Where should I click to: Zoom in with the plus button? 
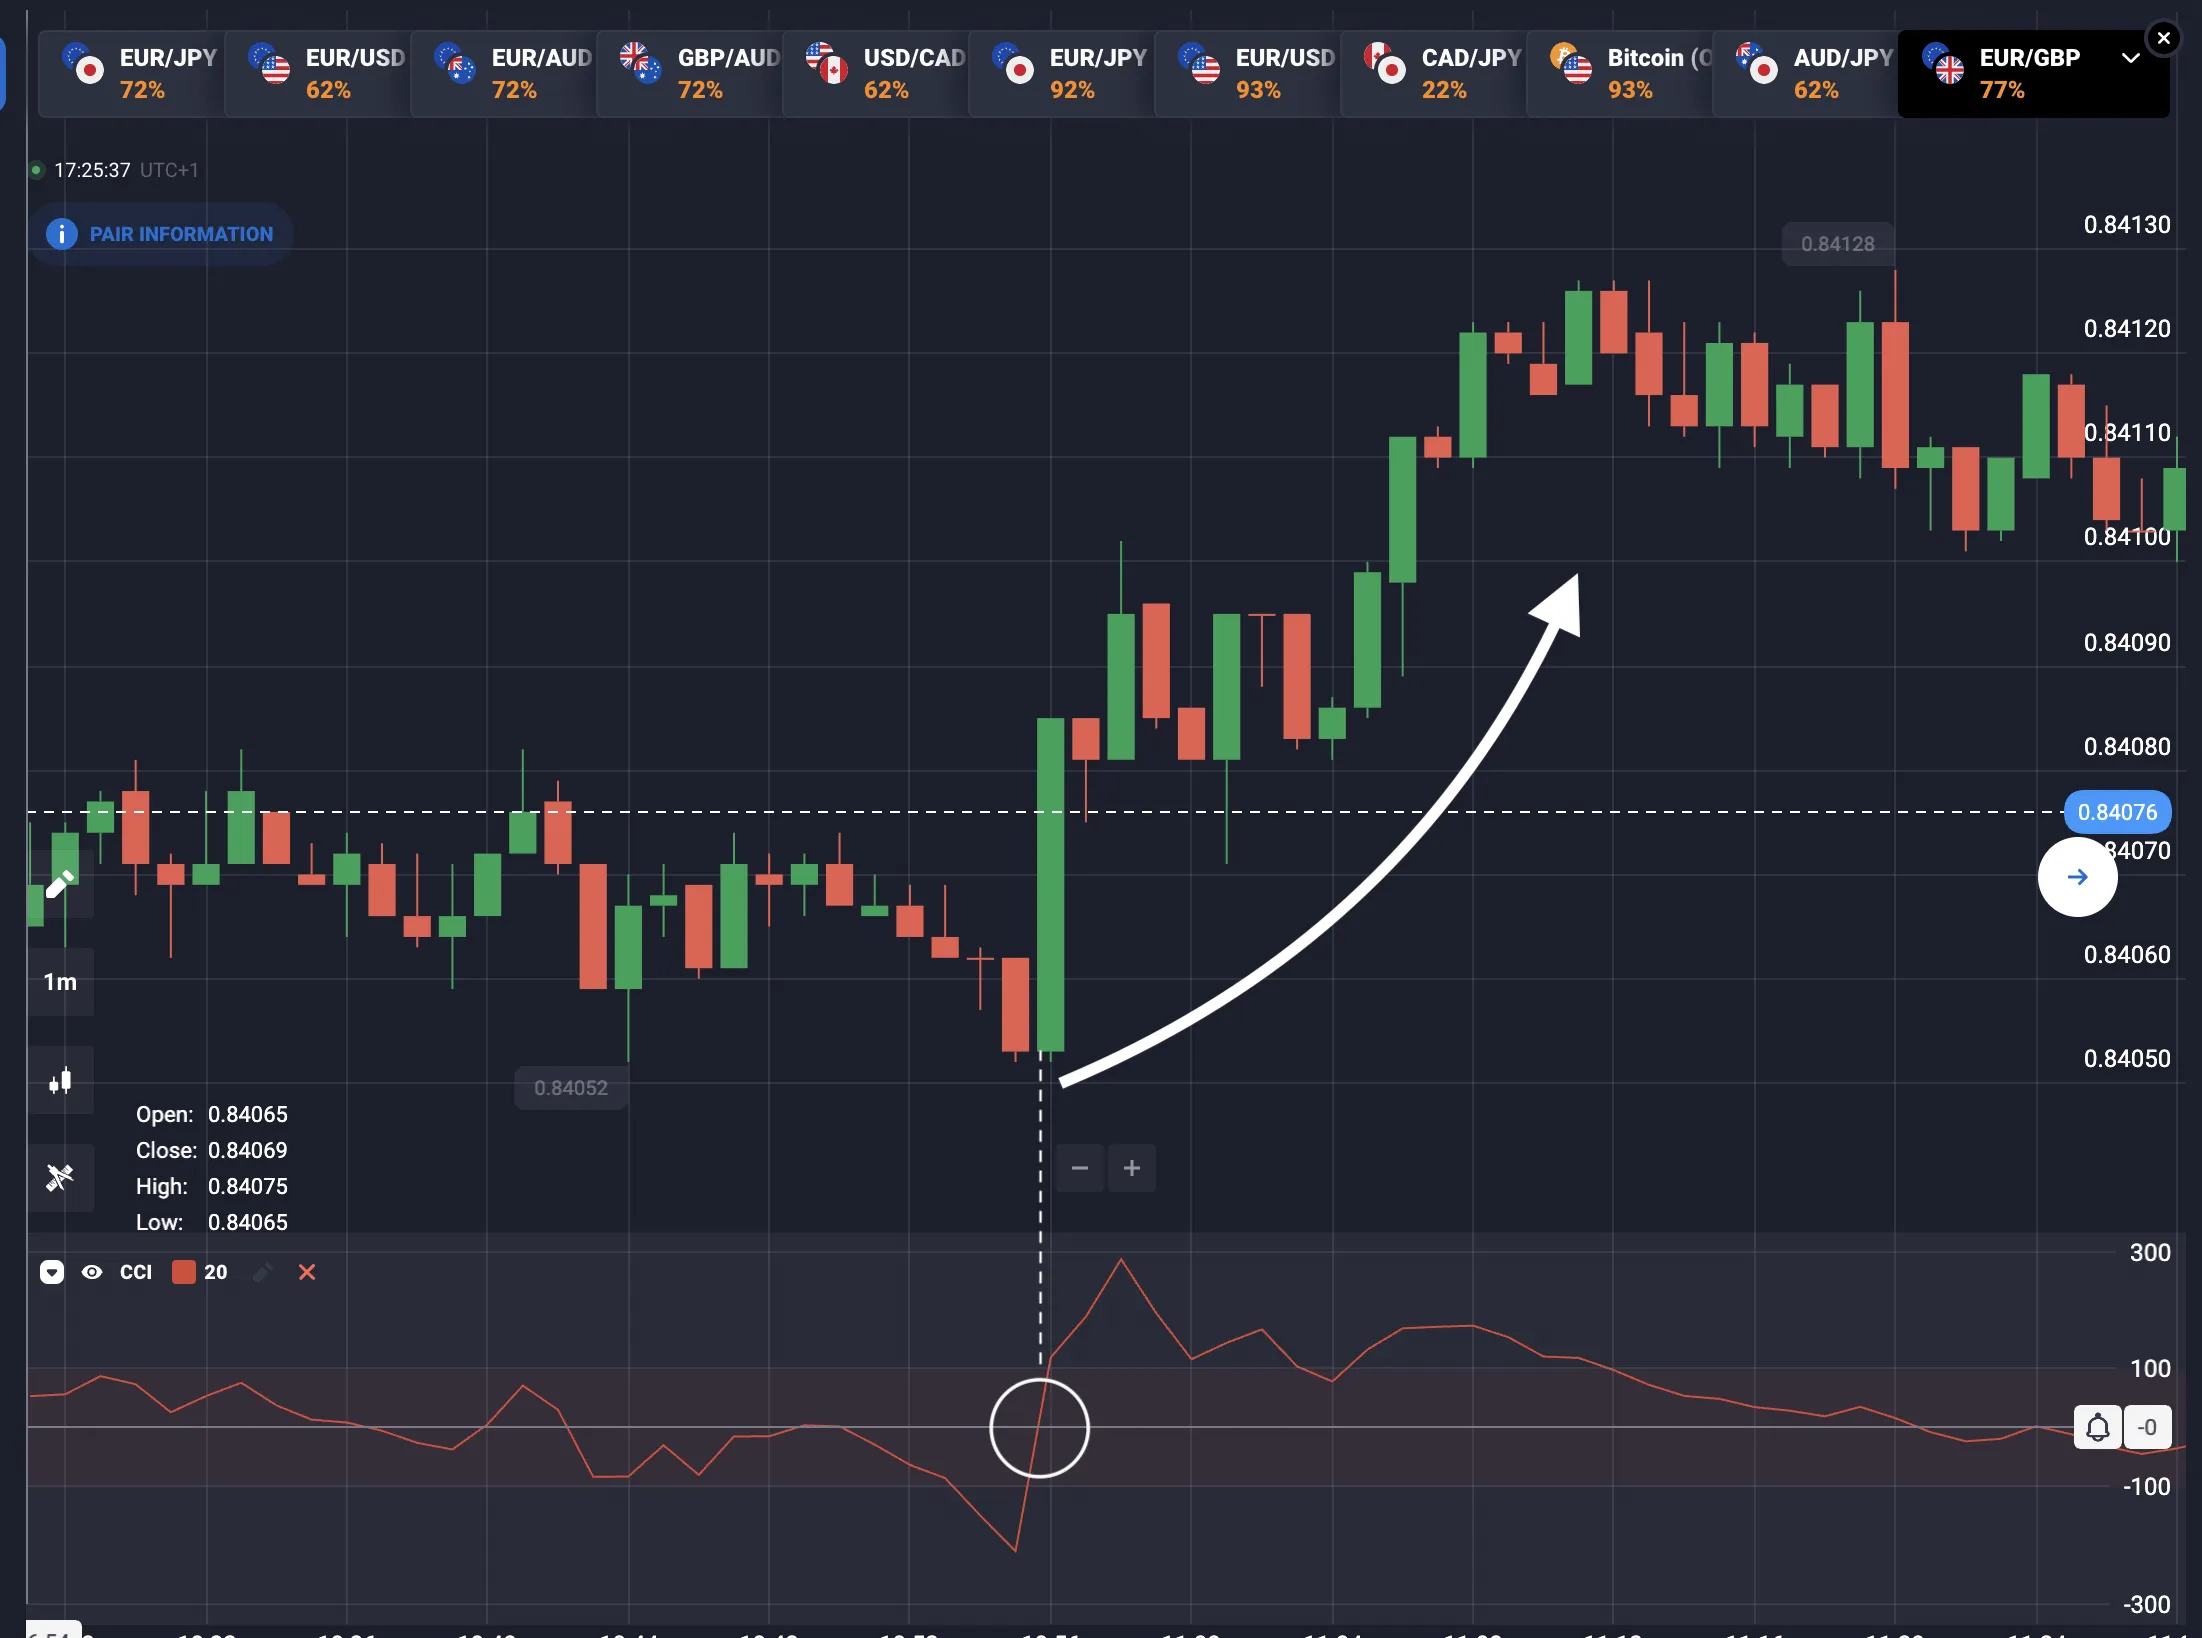pos(1132,1168)
